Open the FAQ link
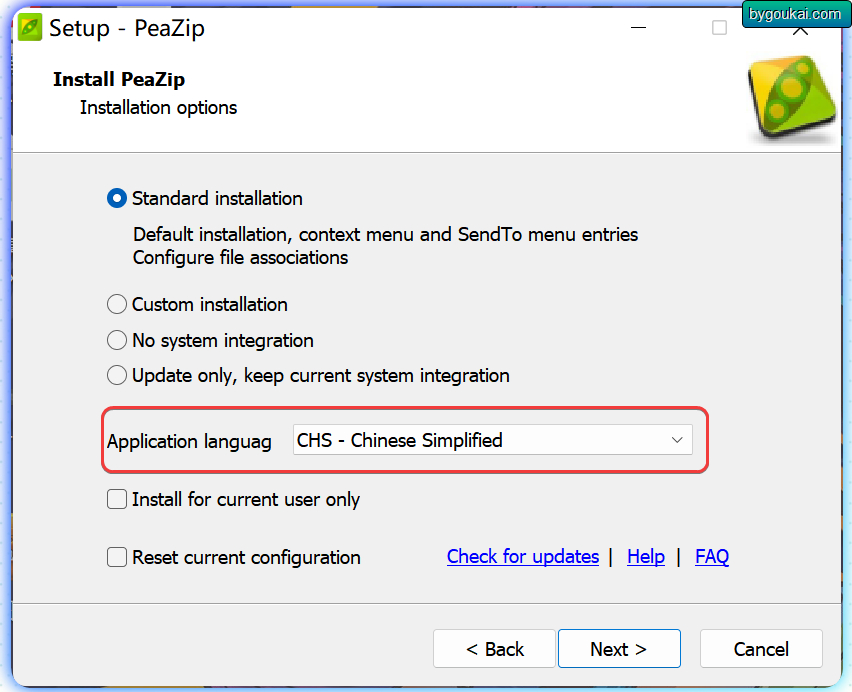The image size is (852, 692). point(711,557)
